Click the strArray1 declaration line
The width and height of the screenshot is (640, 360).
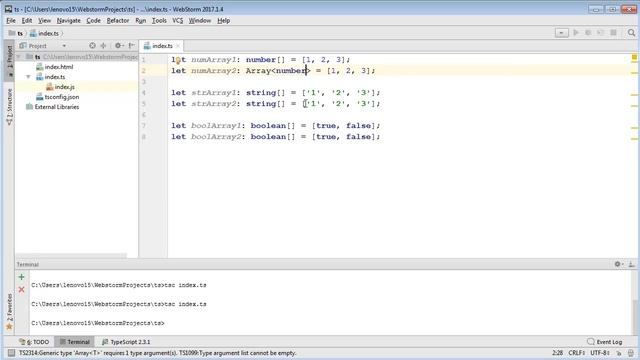[x=276, y=93]
